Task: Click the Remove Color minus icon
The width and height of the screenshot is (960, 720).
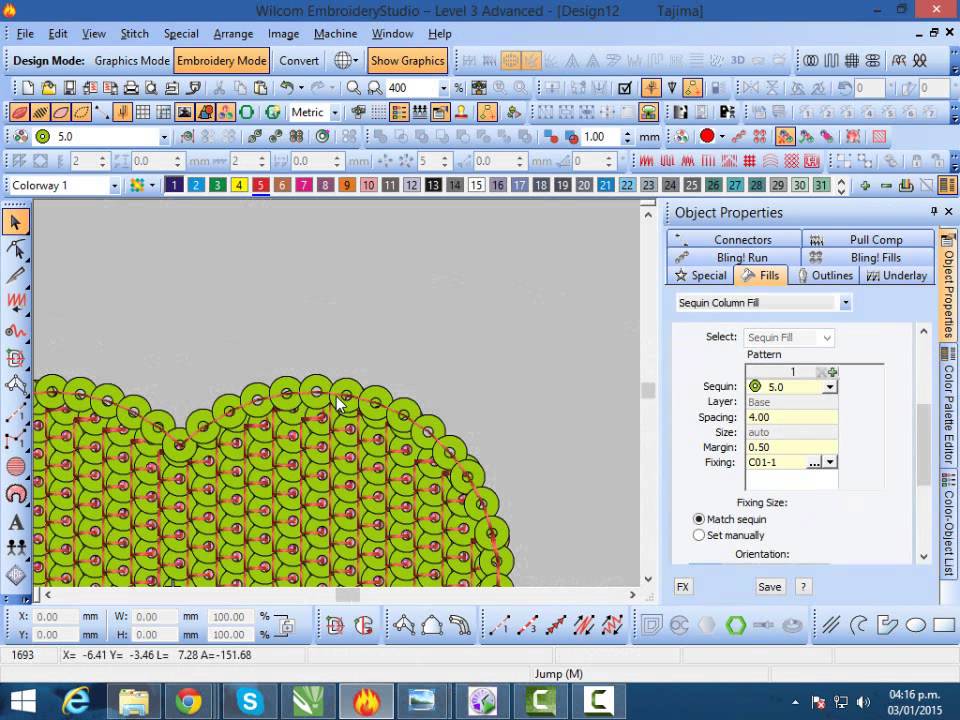Action: pos(886,185)
